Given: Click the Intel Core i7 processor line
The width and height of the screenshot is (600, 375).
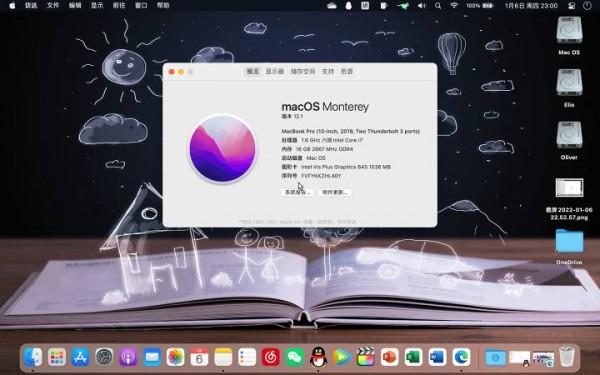Looking at the screenshot, I should 322,140.
